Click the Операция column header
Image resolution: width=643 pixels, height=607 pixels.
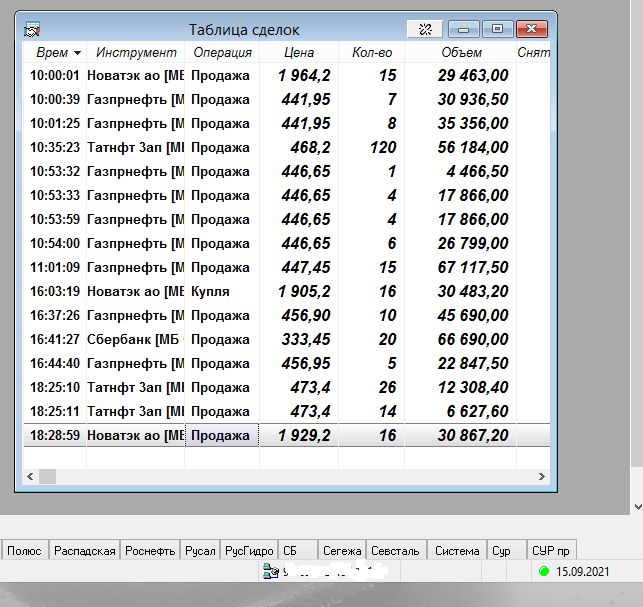(222, 52)
